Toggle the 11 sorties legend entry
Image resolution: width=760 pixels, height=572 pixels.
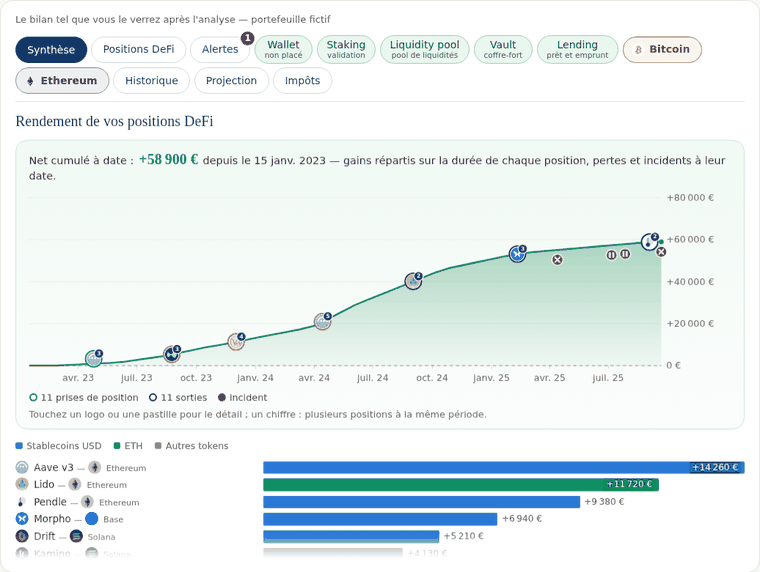click(178, 397)
